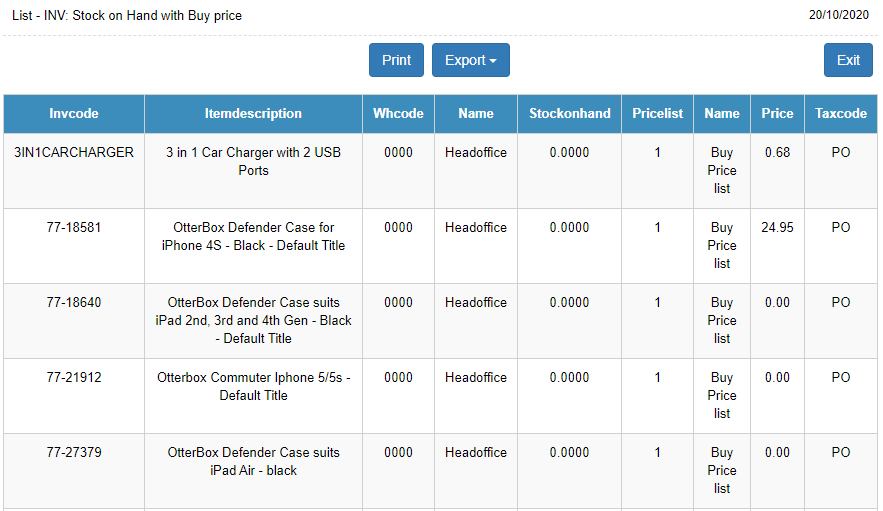Select the 77-18640 inventory code cell

(74, 303)
